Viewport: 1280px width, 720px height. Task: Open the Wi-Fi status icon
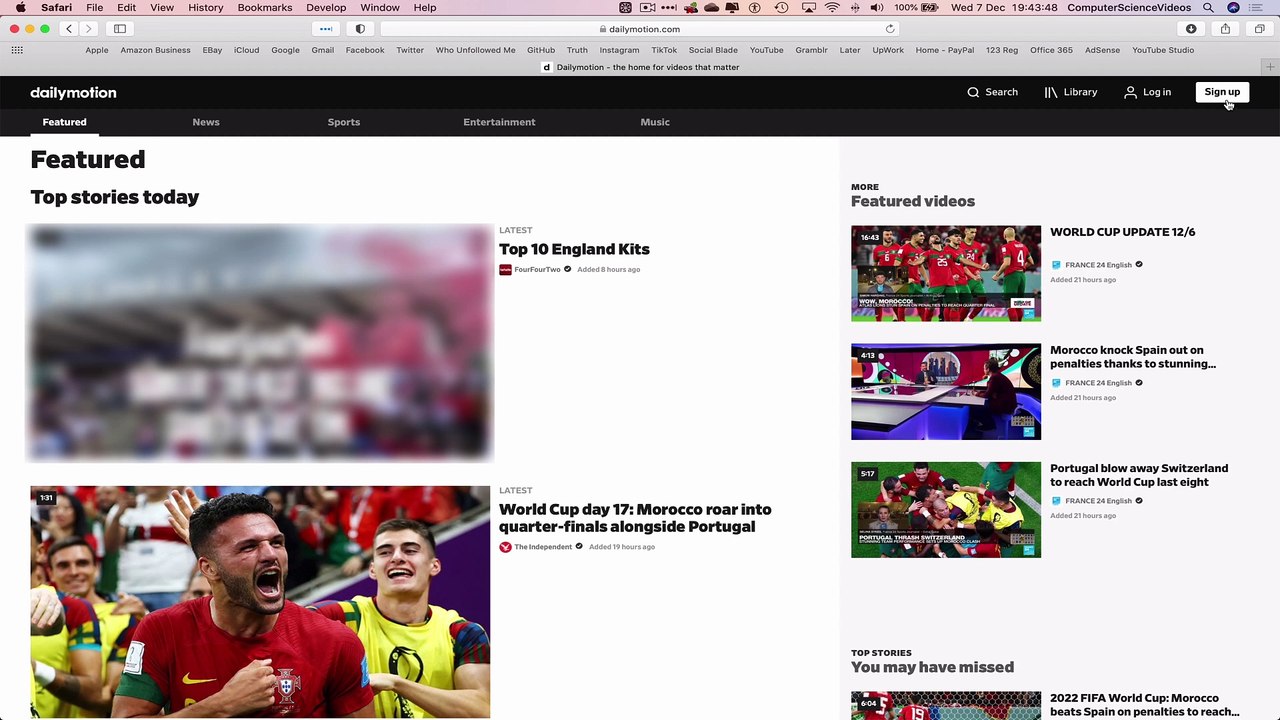pyautogui.click(x=832, y=8)
